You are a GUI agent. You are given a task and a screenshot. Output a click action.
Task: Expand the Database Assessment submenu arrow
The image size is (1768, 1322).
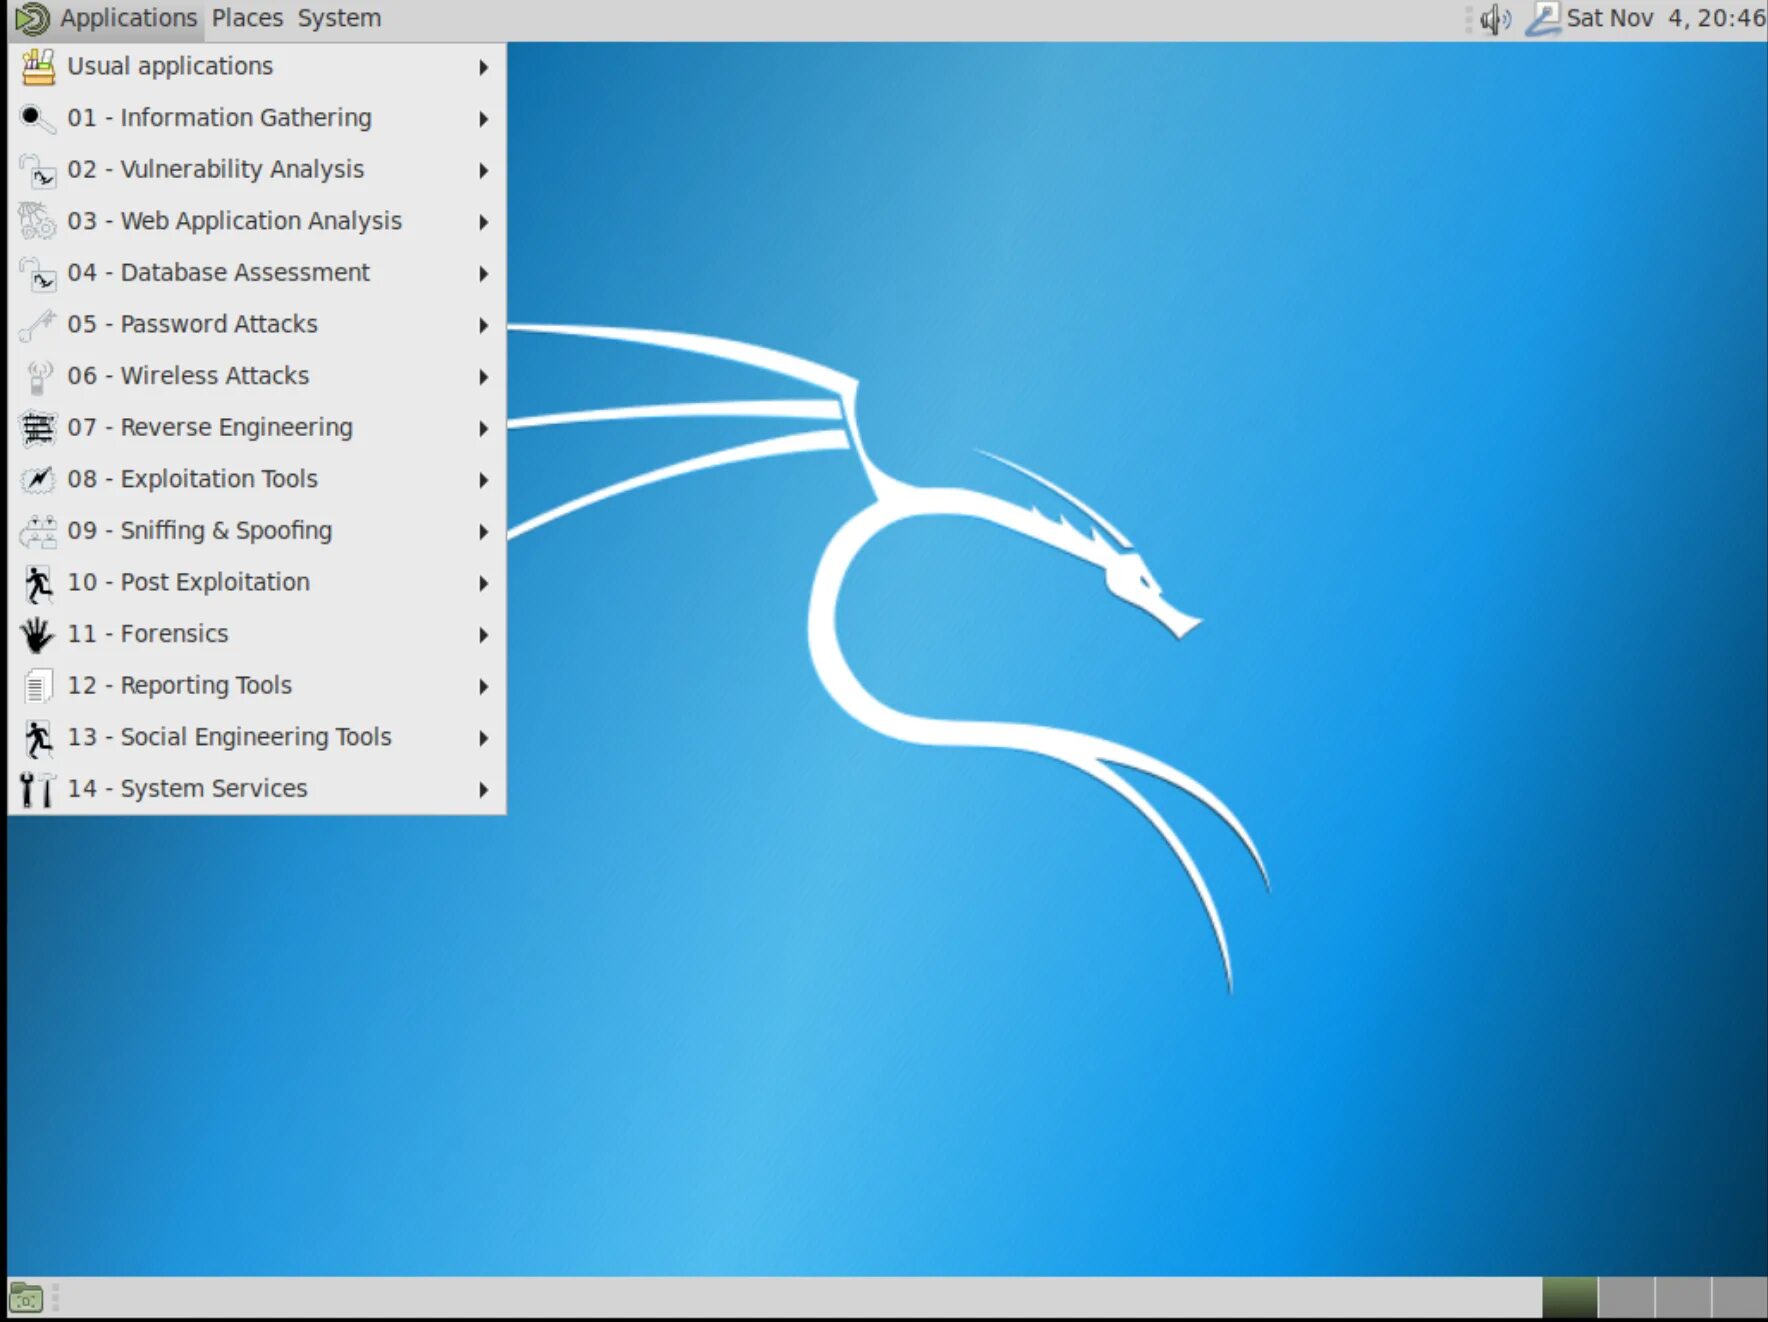click(x=484, y=274)
